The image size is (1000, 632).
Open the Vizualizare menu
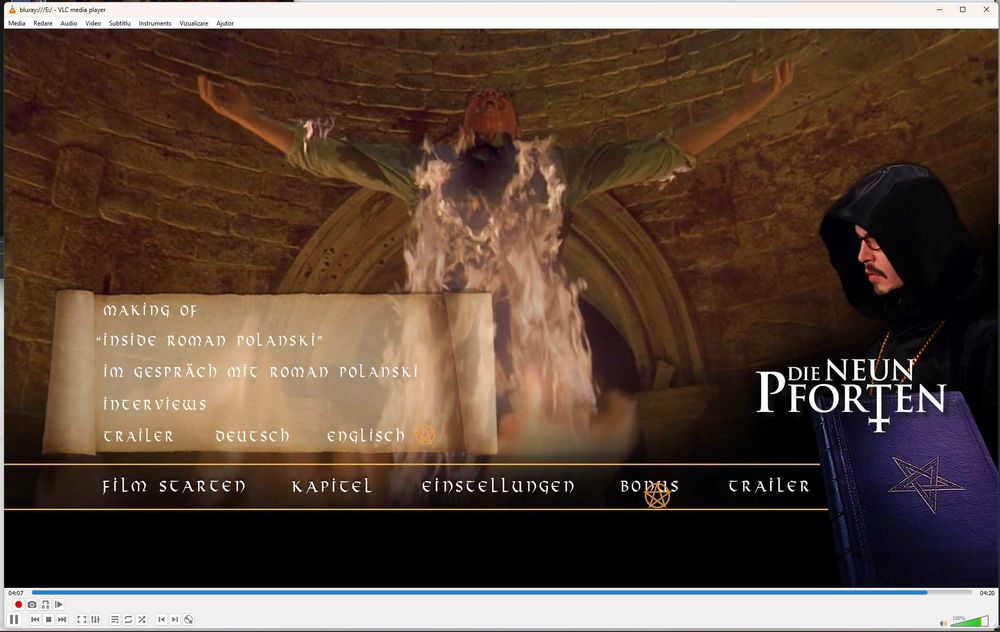click(194, 24)
